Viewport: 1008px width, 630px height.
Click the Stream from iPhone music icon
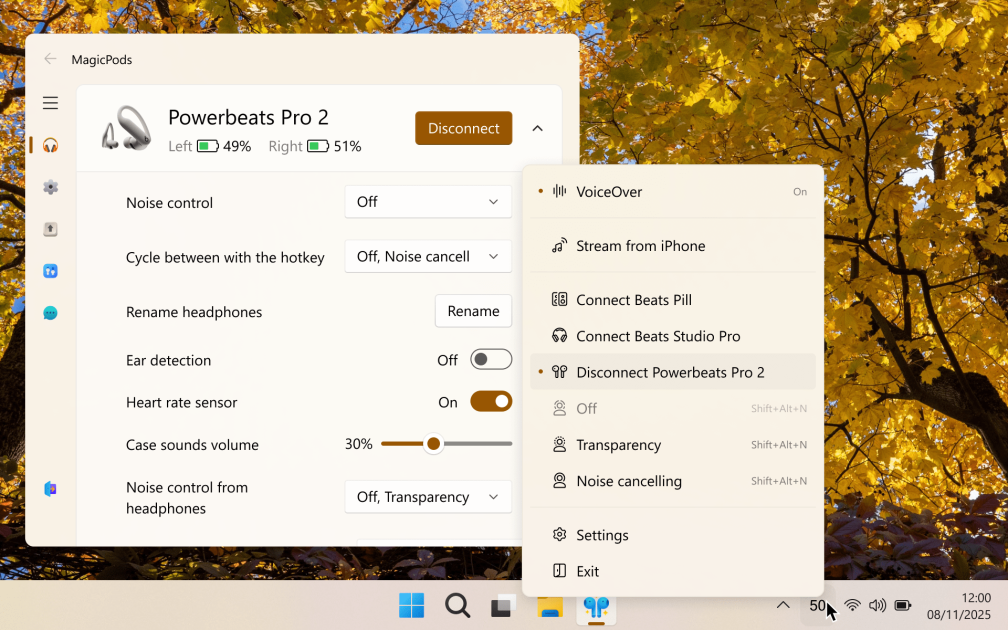pyautogui.click(x=559, y=246)
